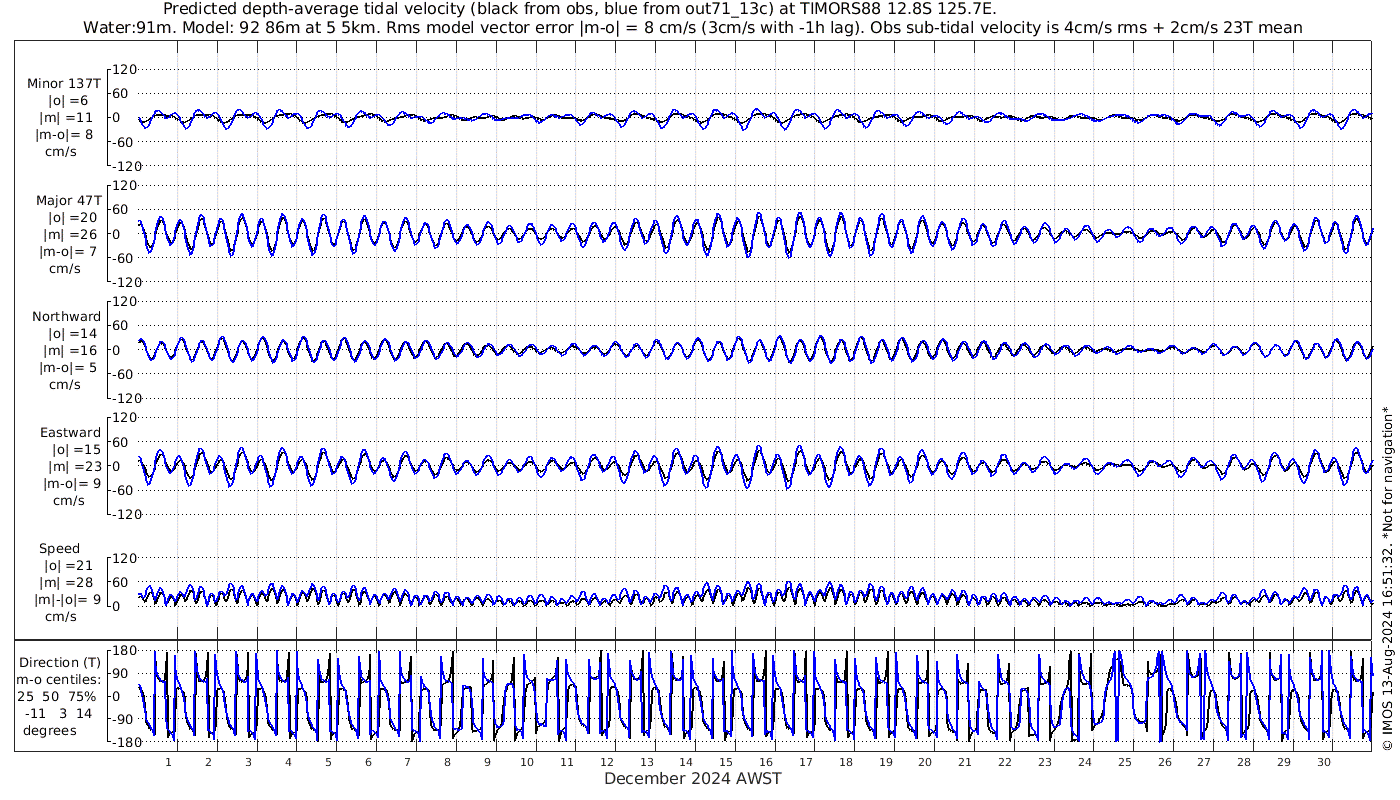Click the 'cm/s' unit under Major 47T
The width and height of the screenshot is (1400, 800).
[65, 268]
